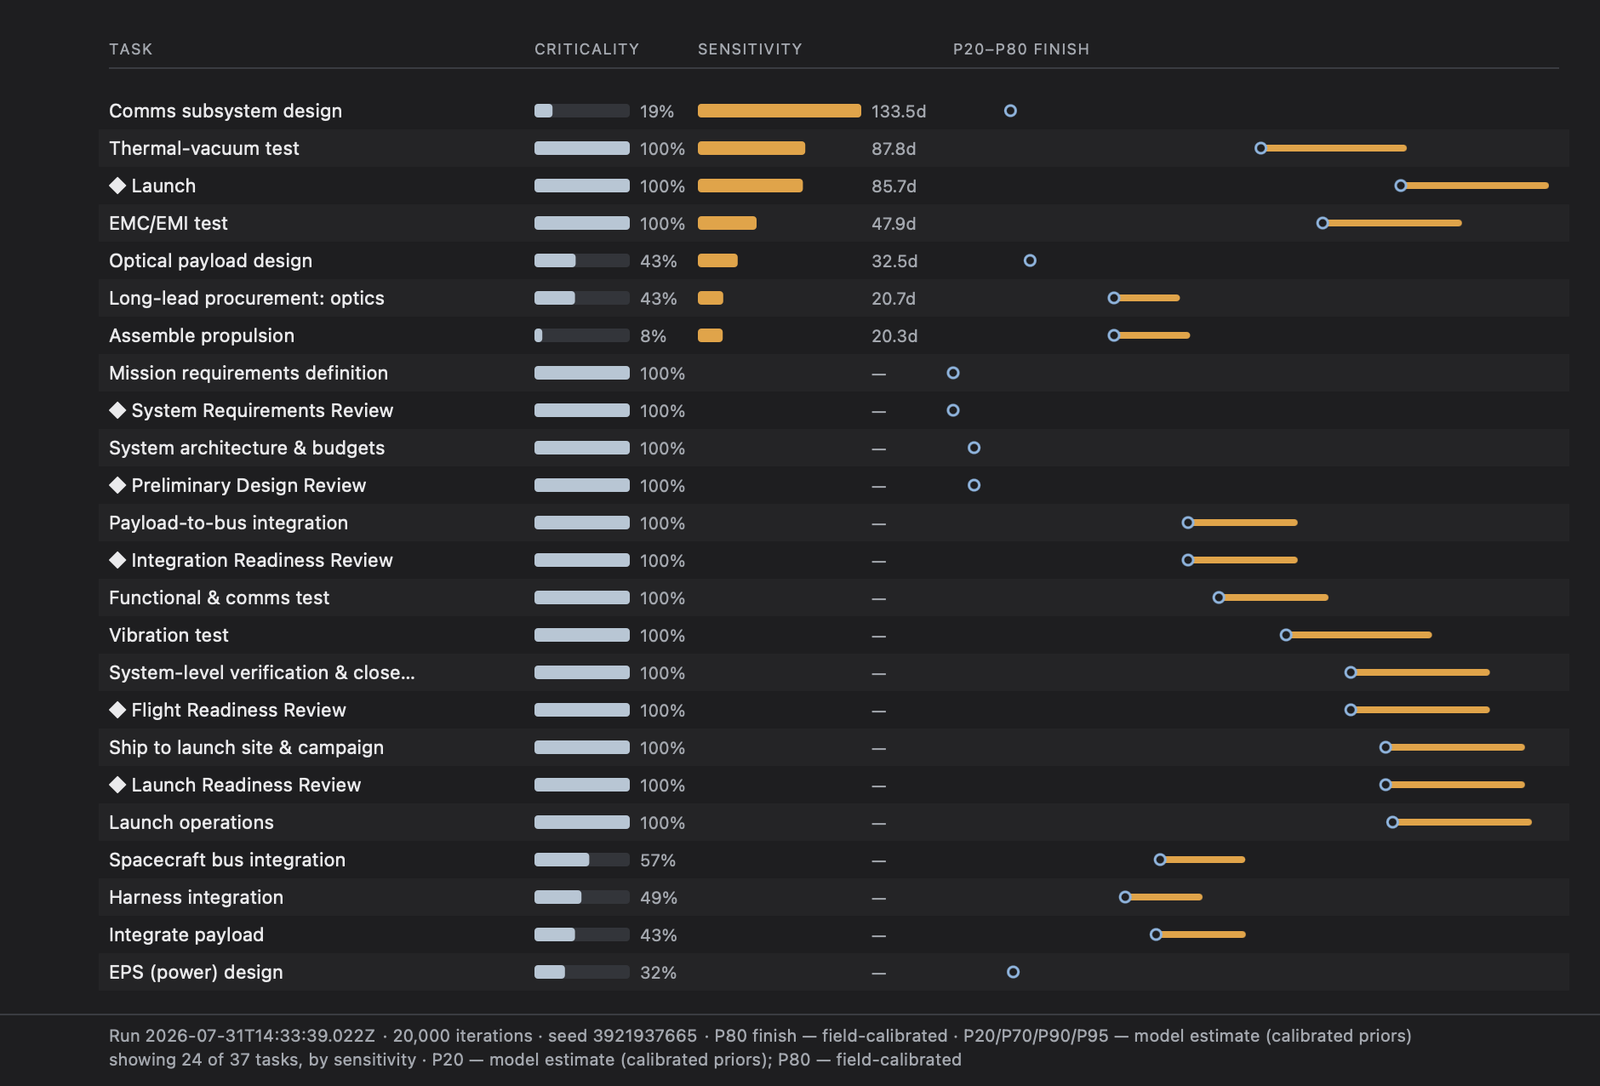The width and height of the screenshot is (1600, 1086).
Task: Click the Integration Readiness Review milestone diamond
Action: point(117,560)
